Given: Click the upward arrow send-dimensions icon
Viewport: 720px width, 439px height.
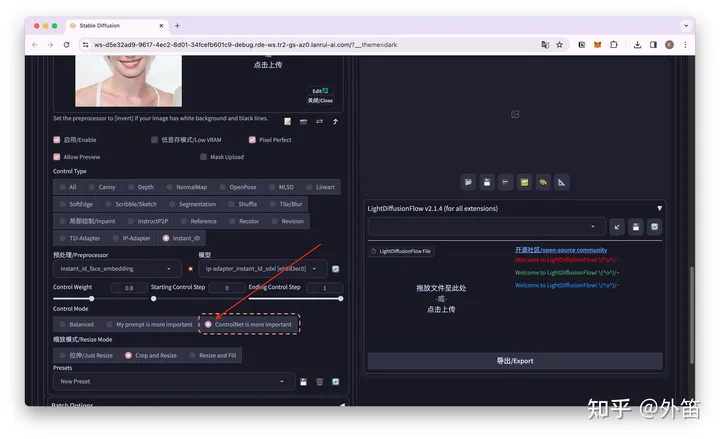Looking at the screenshot, I should point(335,122).
